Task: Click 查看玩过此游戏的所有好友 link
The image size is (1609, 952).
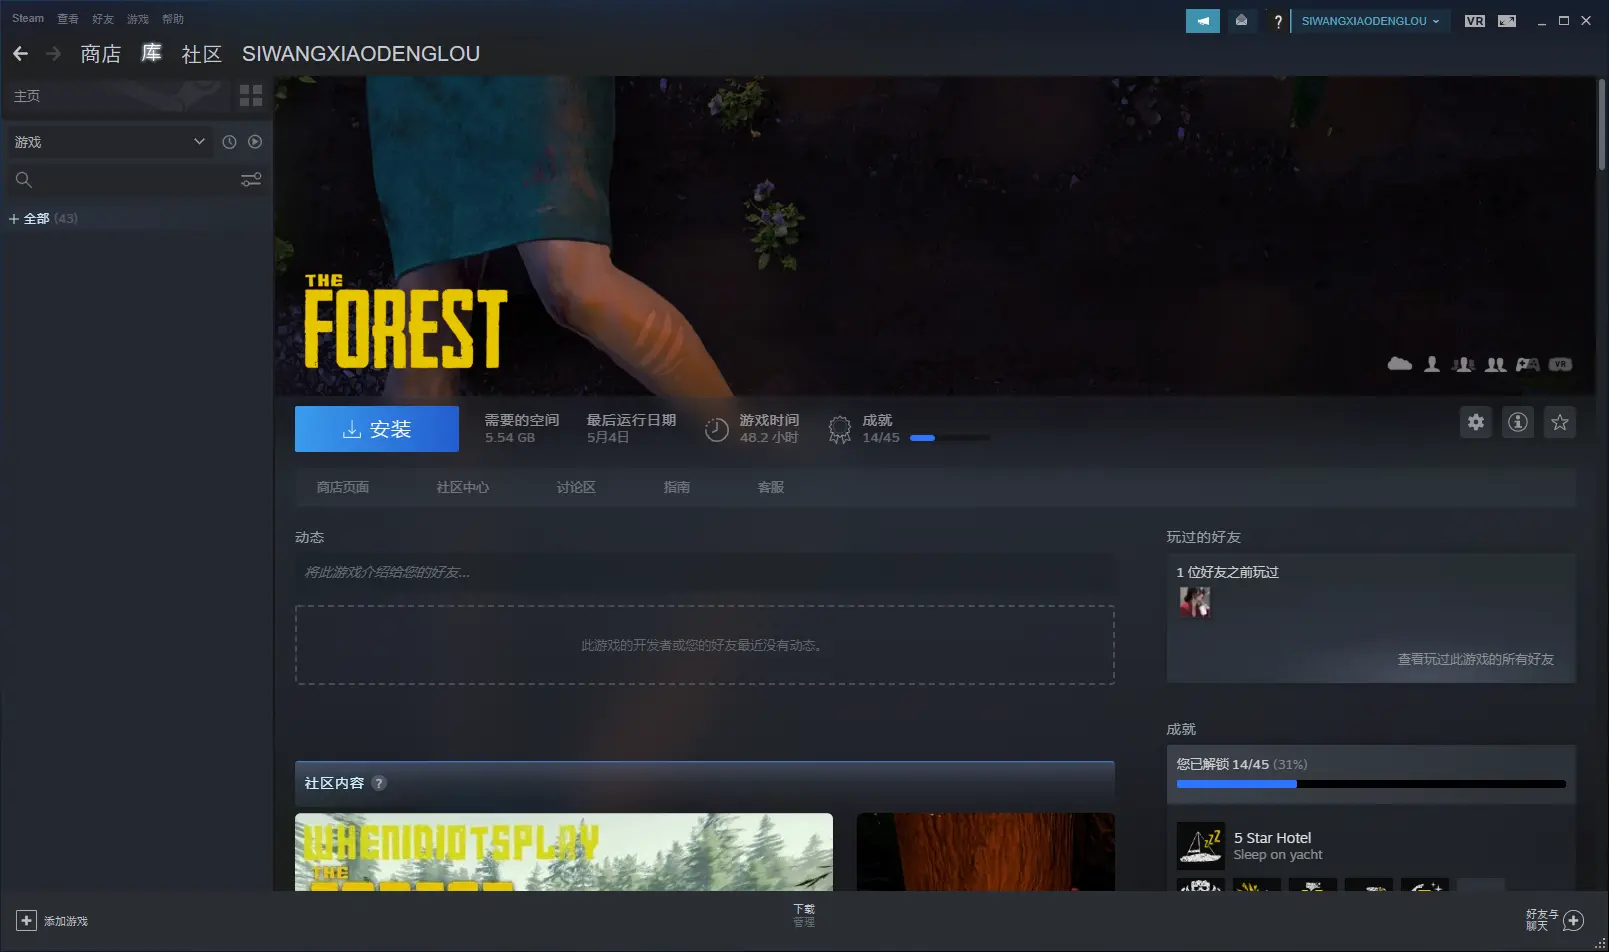Action: point(1476,659)
